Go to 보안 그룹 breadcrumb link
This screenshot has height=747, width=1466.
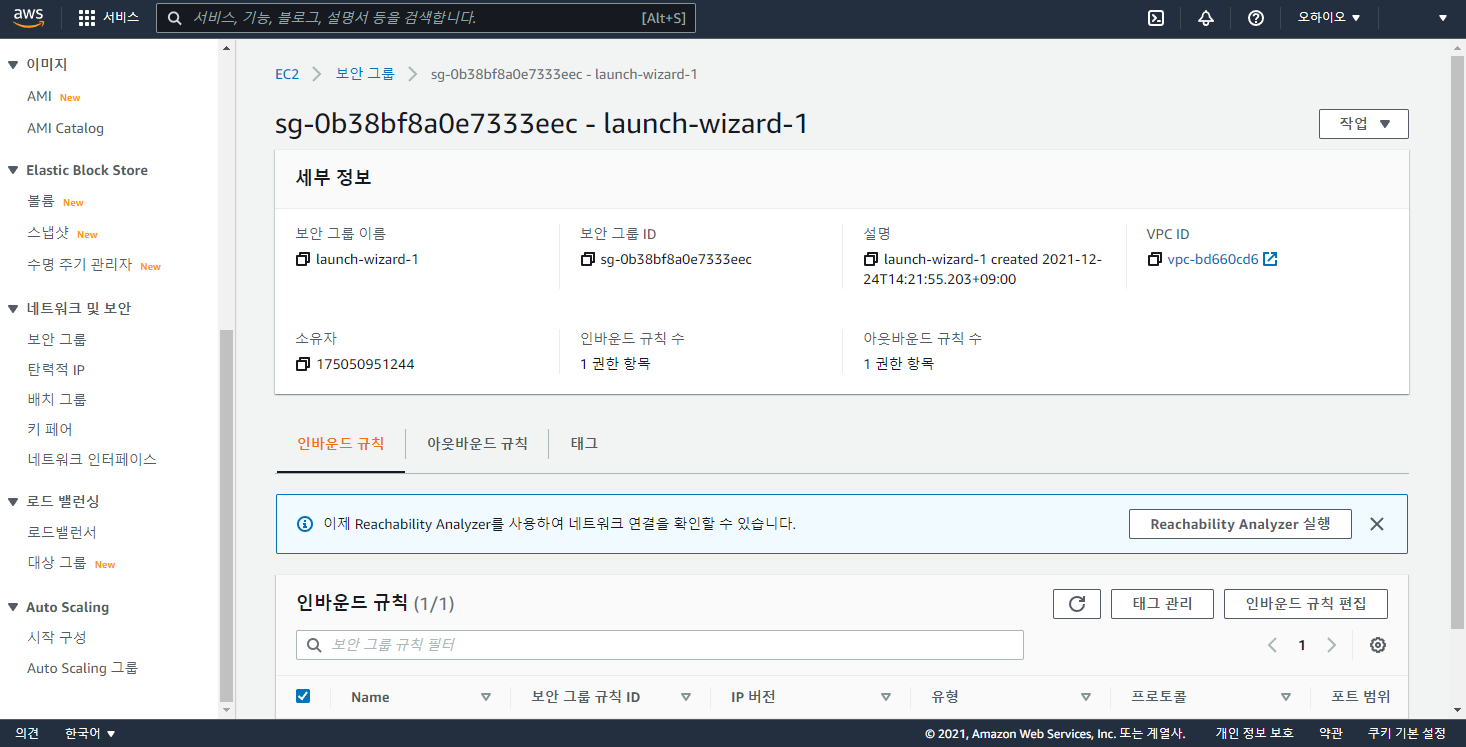coord(365,74)
